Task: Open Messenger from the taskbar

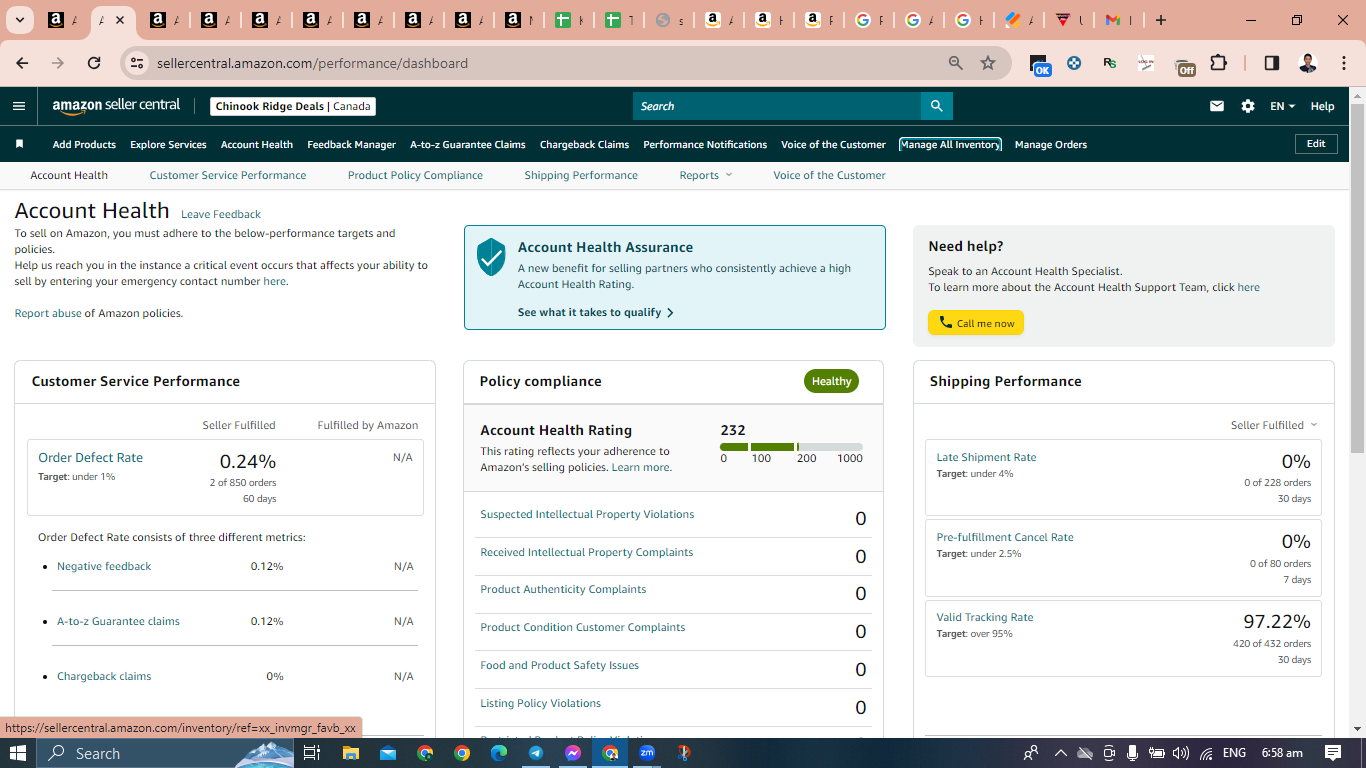Action: pyautogui.click(x=573, y=753)
